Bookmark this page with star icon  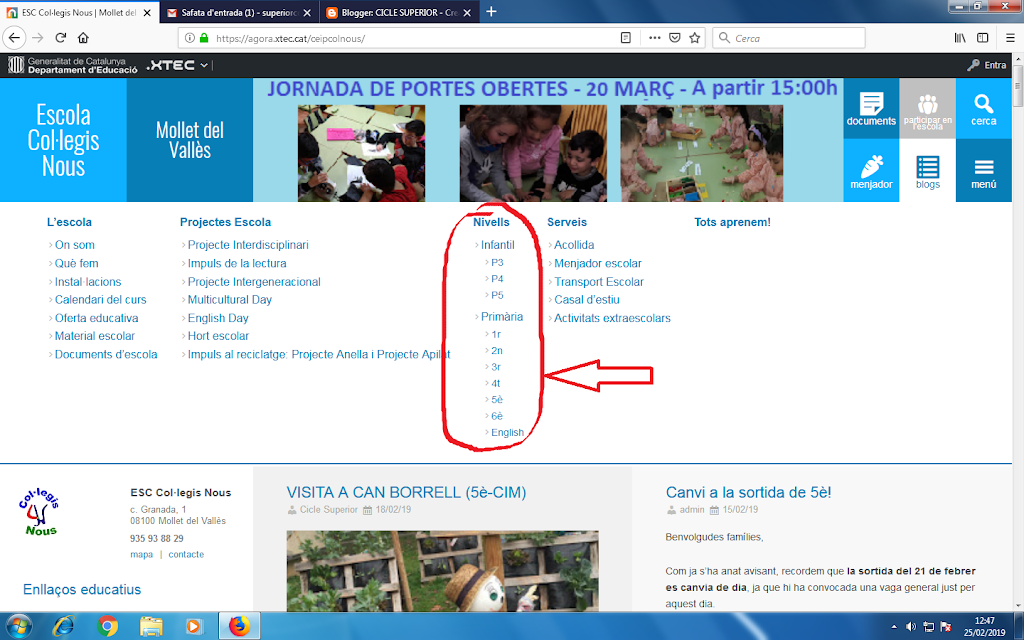[x=695, y=38]
